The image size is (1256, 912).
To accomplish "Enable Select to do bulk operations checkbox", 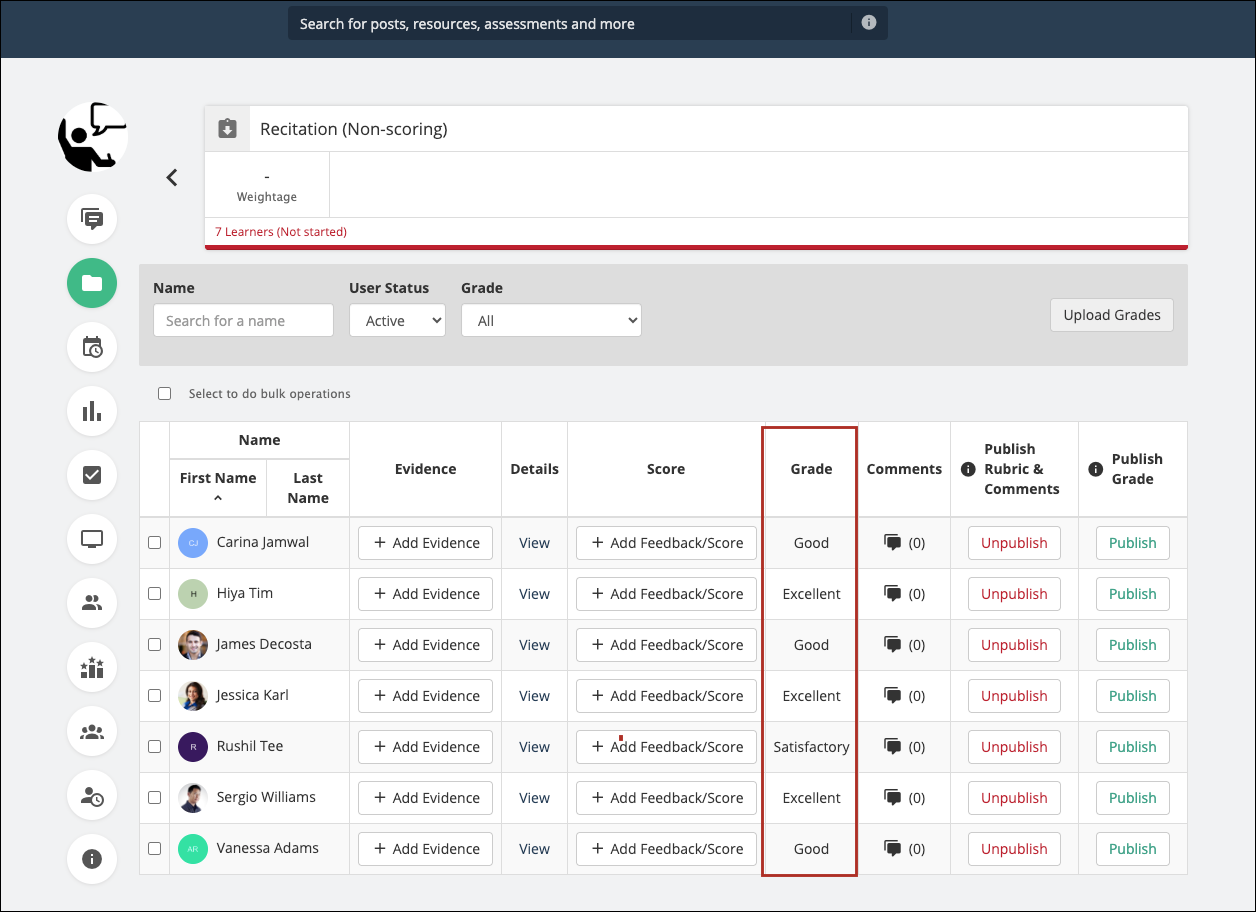I will coord(165,394).
